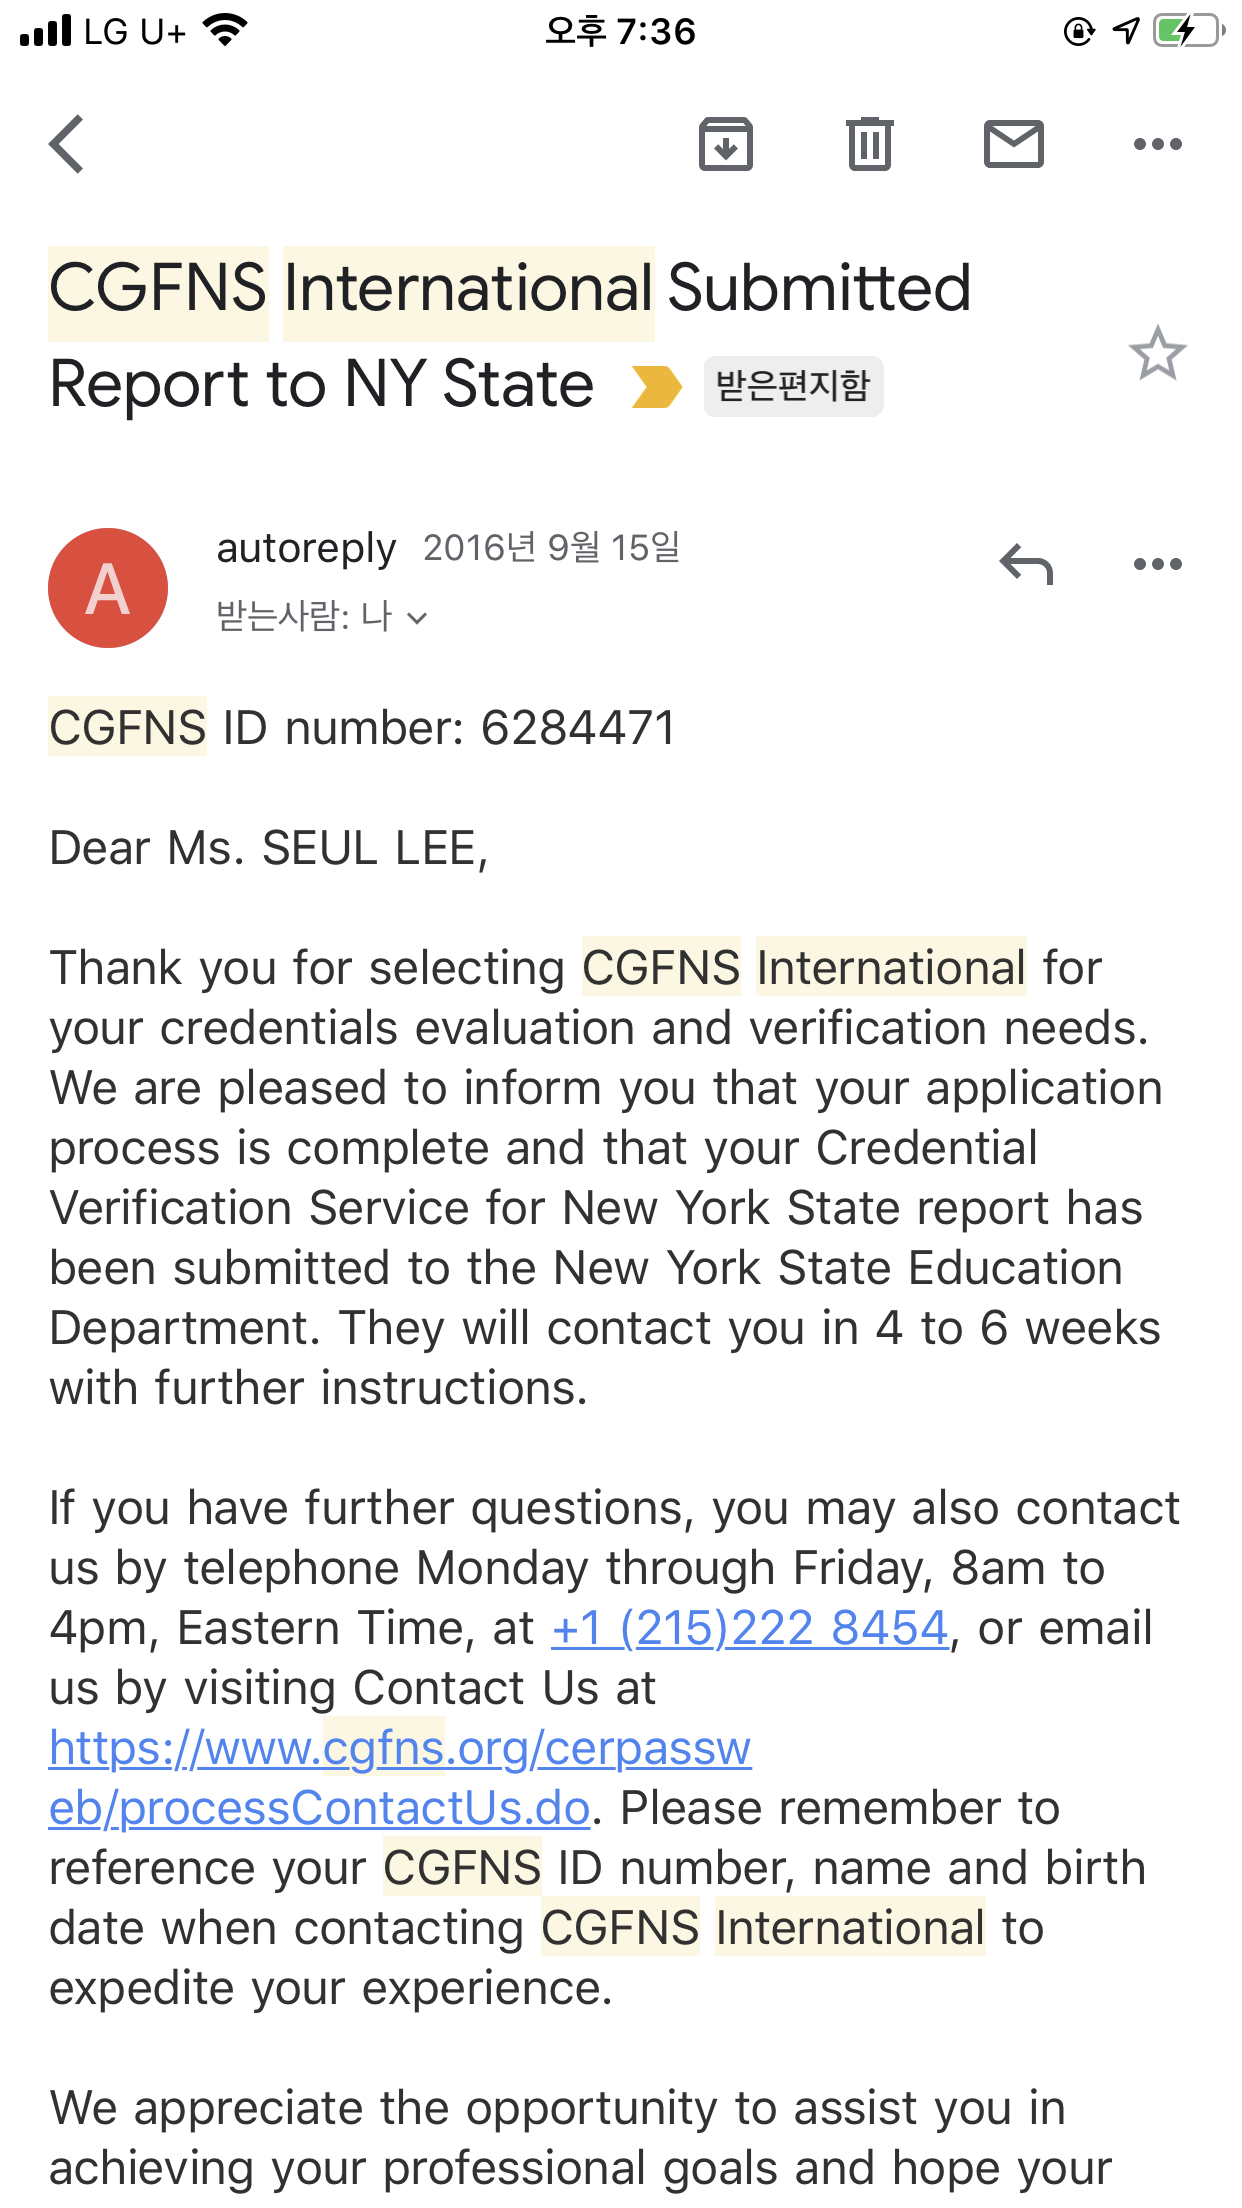Follow the eb/processContactUs.do link portion
This screenshot has width=1242, height=2208.
coord(320,1808)
